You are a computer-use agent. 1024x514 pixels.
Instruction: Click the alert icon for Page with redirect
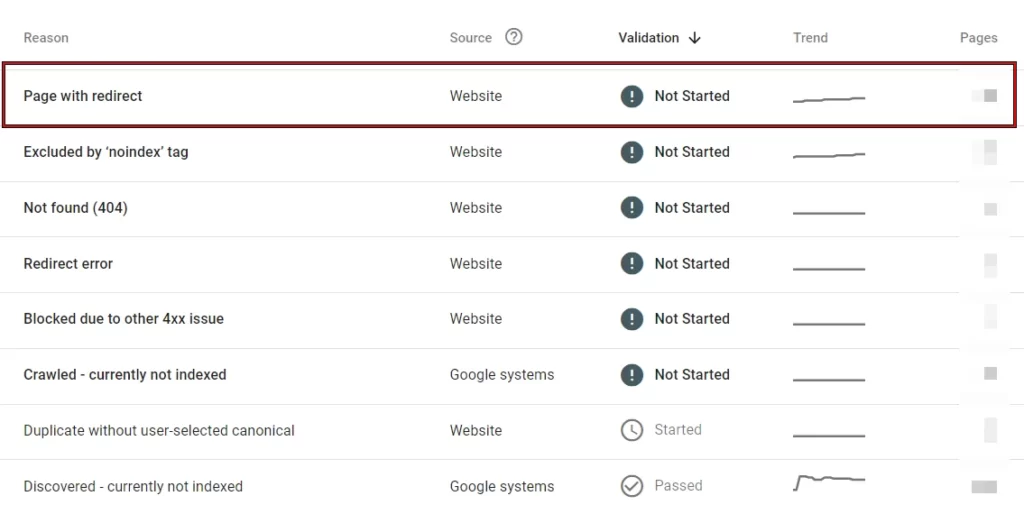632,96
